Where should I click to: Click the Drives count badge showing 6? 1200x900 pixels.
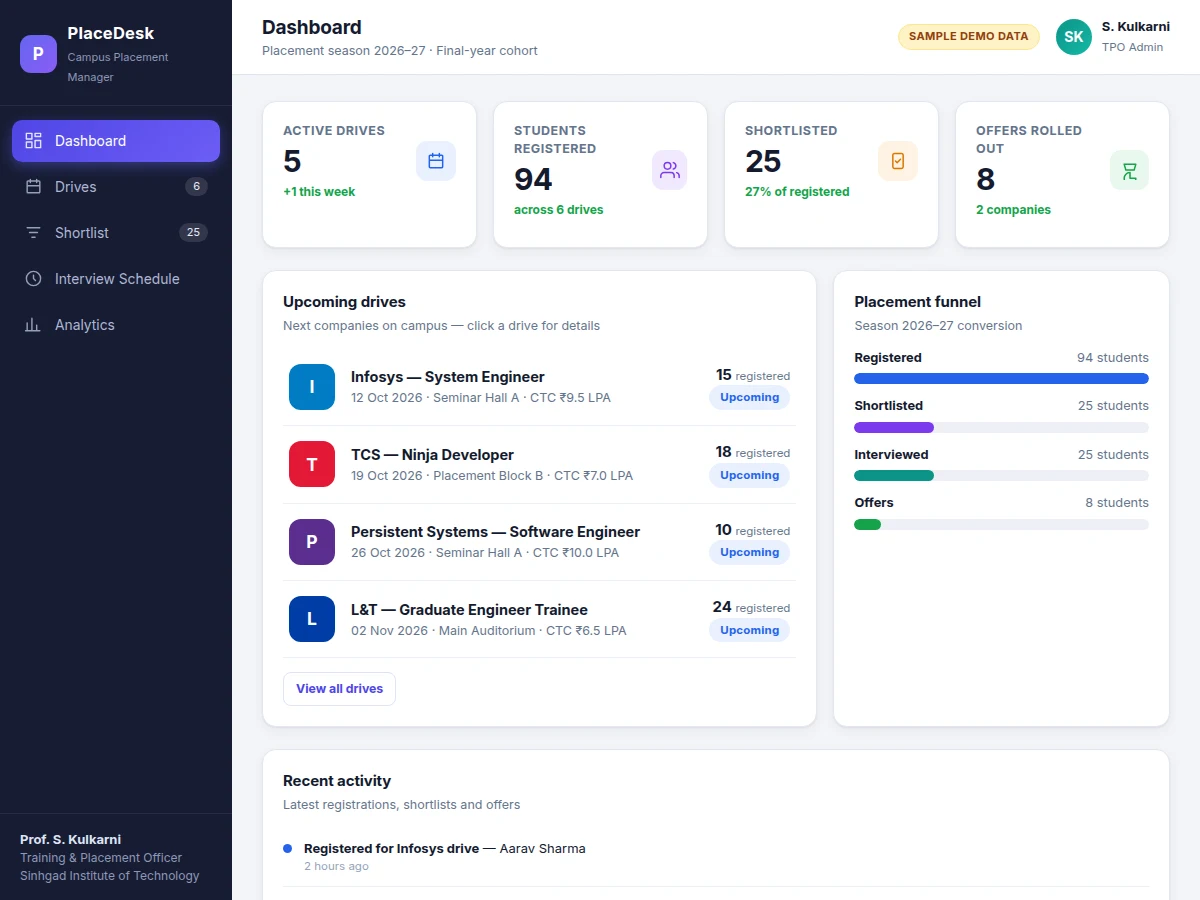[196, 187]
